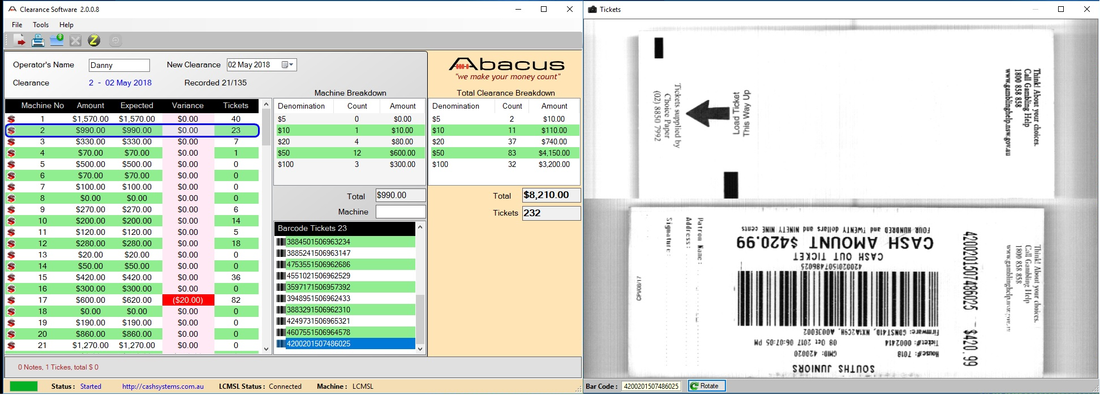
Task: Click the Abacus logo in the peach panel
Action: 506,67
